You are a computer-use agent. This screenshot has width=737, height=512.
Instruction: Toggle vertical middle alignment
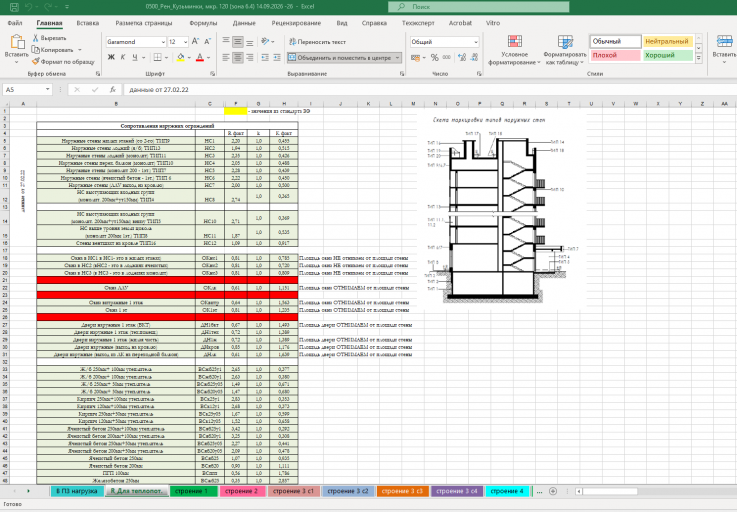point(238,42)
